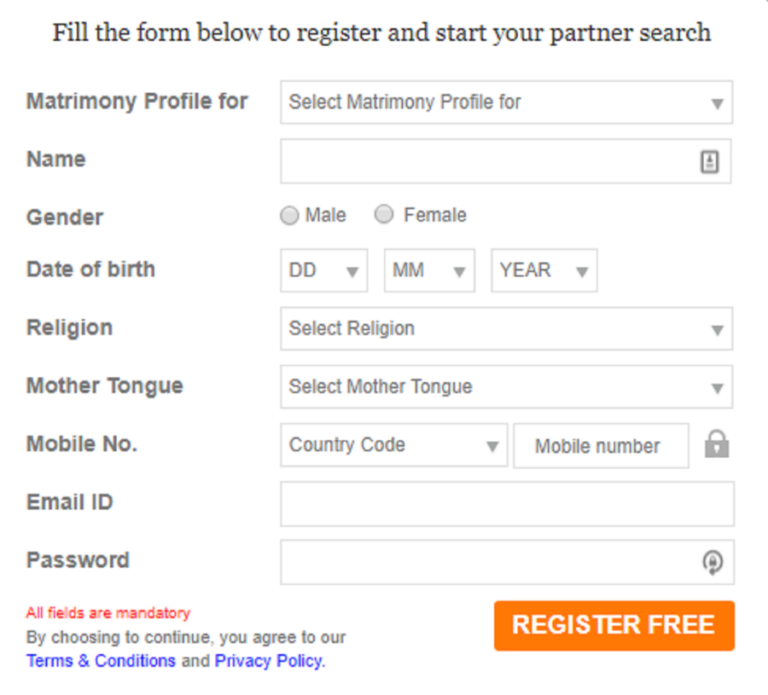Click the Gender label
Image resolution: width=768 pixels, height=695 pixels.
pyautogui.click(x=65, y=217)
